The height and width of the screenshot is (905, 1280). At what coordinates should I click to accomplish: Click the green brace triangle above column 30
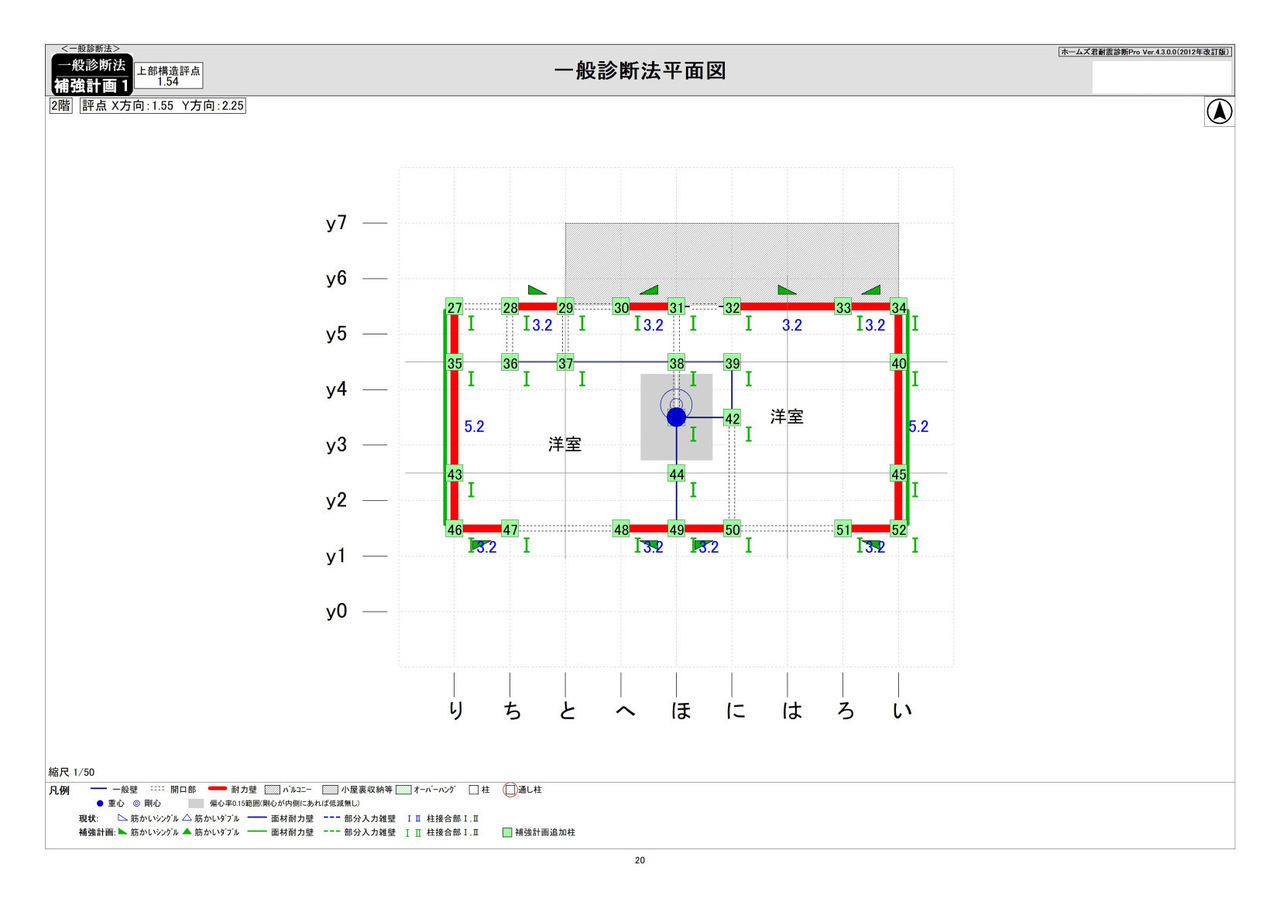pyautogui.click(x=649, y=290)
